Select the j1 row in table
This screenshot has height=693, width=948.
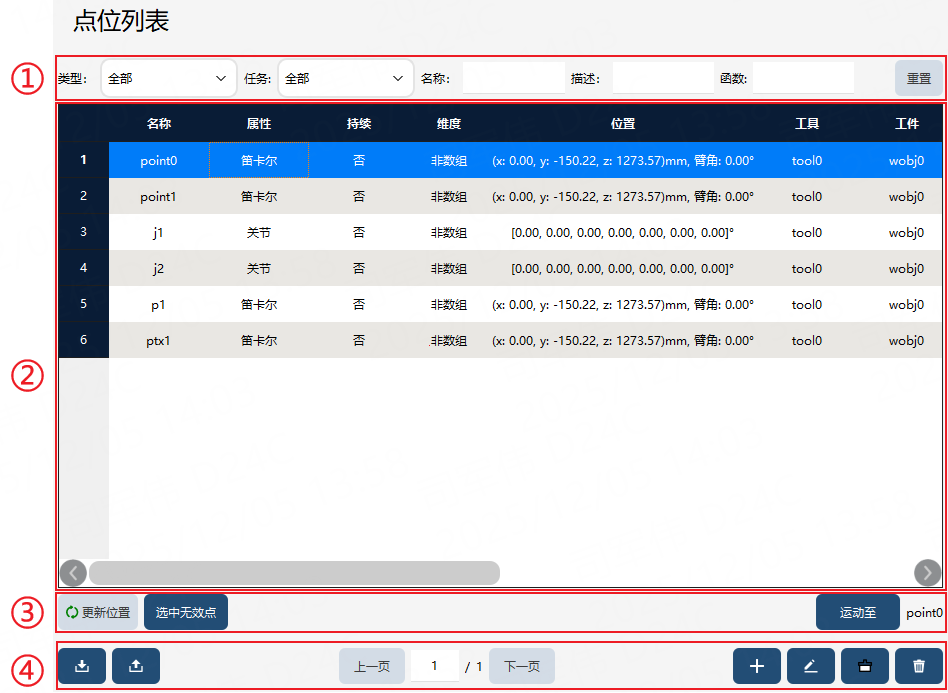pos(501,232)
